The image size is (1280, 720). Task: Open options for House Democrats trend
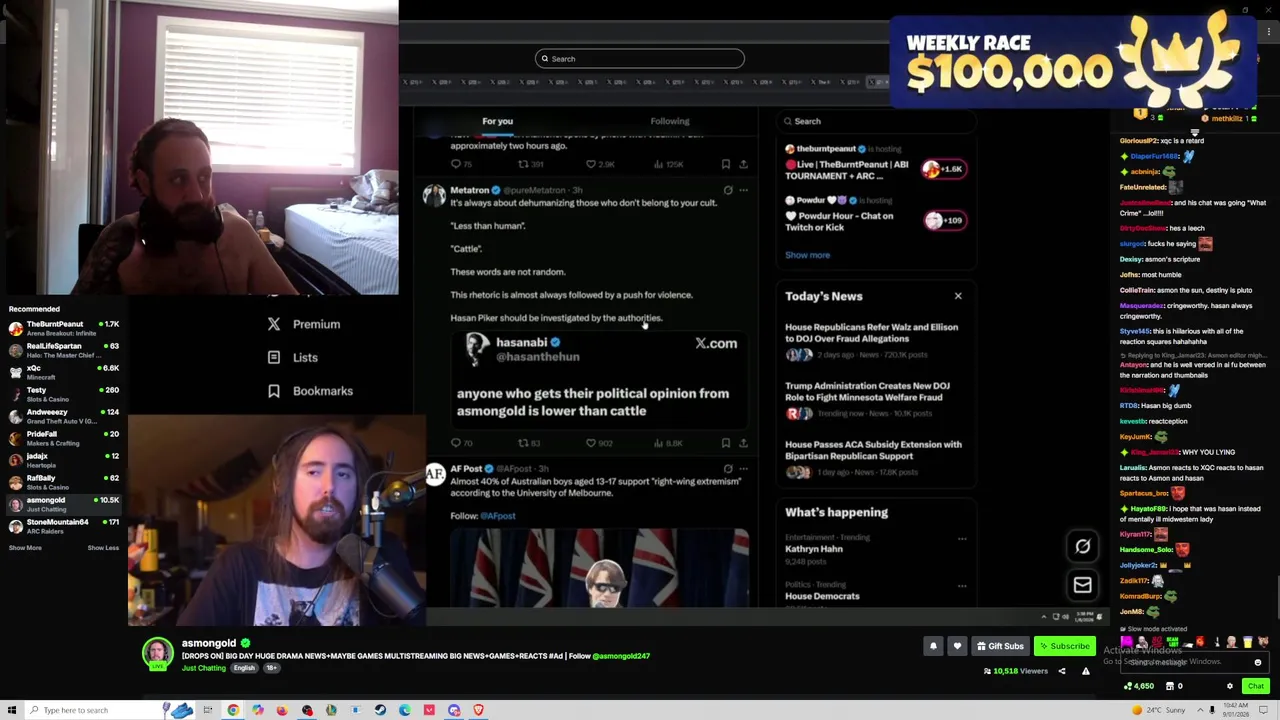962,586
